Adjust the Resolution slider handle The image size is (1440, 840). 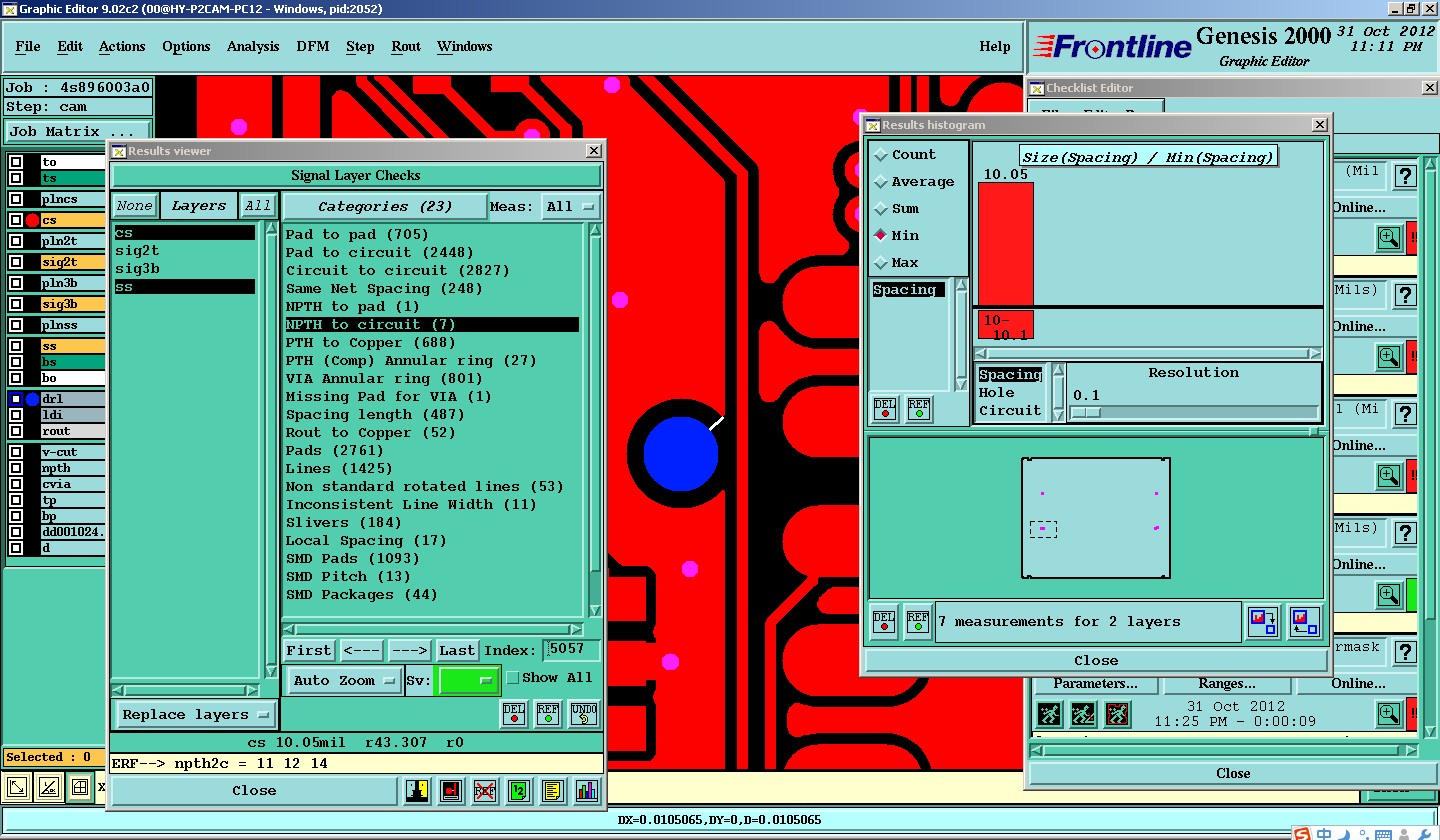coord(1087,412)
